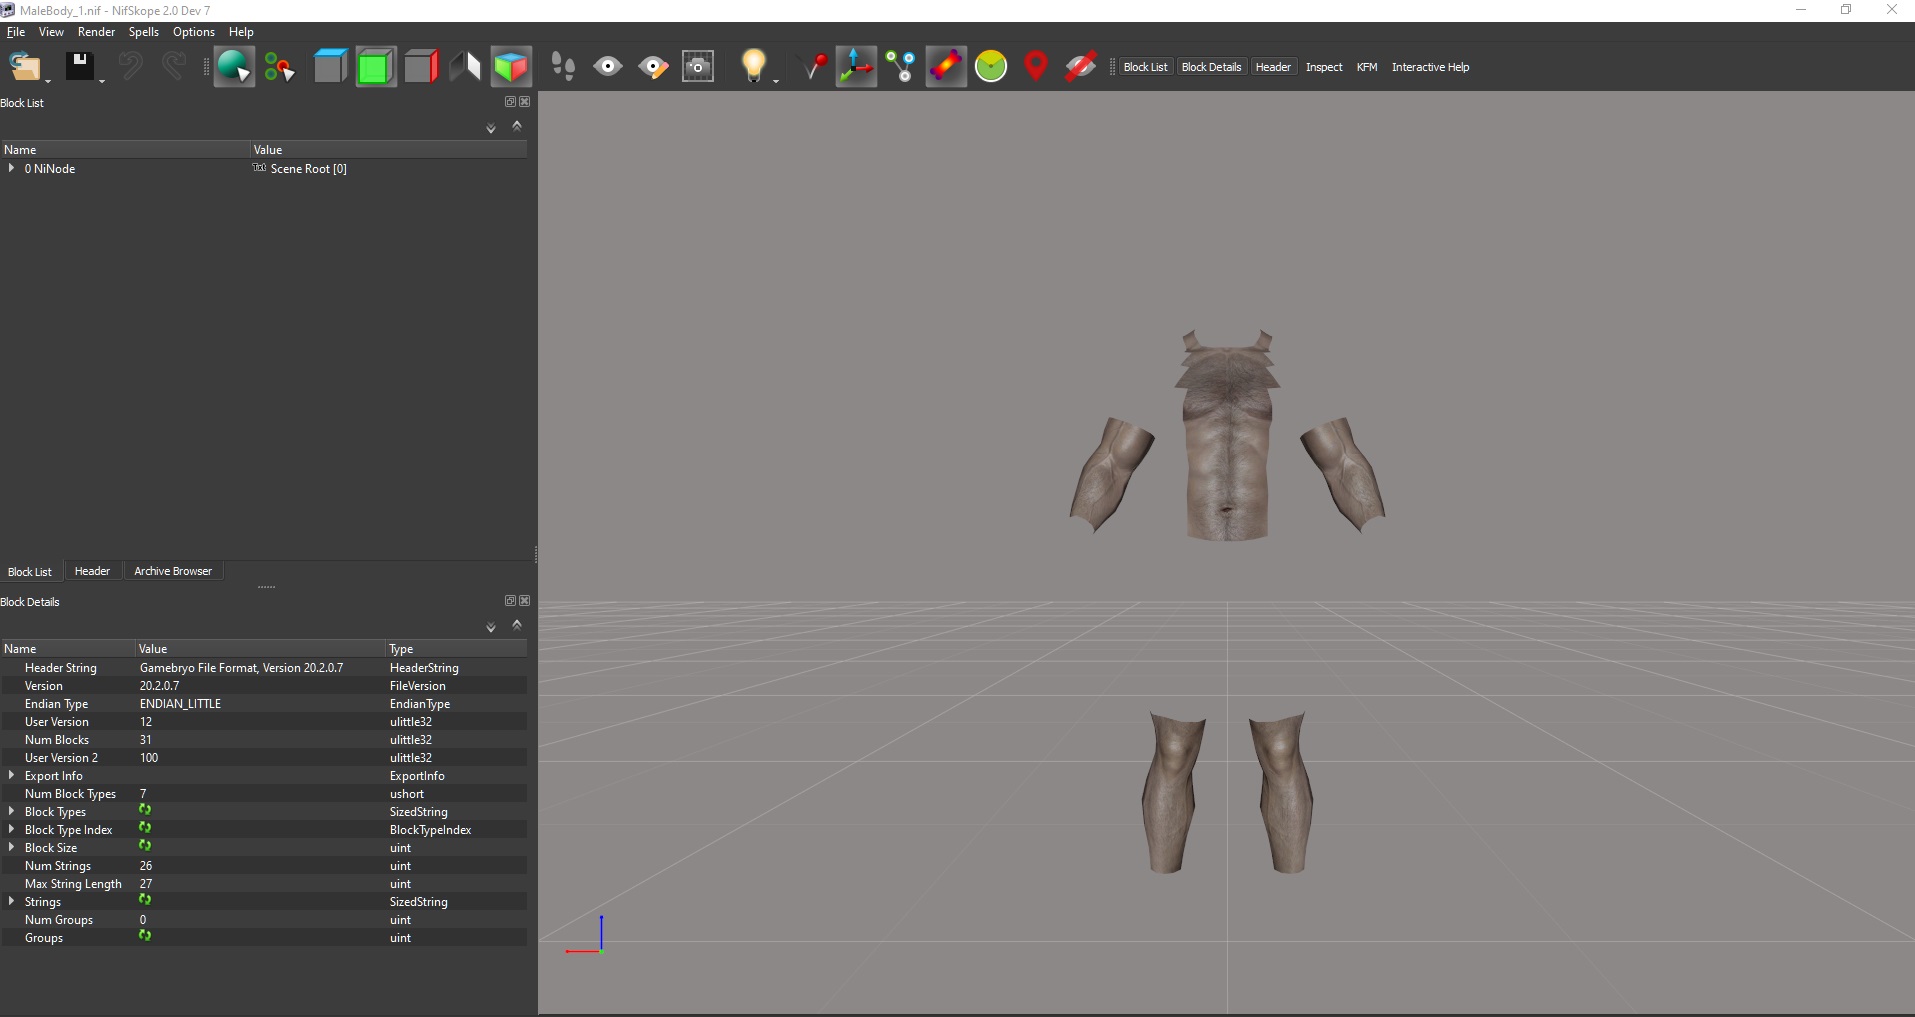Select the Top view cube icon
Image resolution: width=1915 pixels, height=1017 pixels.
[x=329, y=67]
